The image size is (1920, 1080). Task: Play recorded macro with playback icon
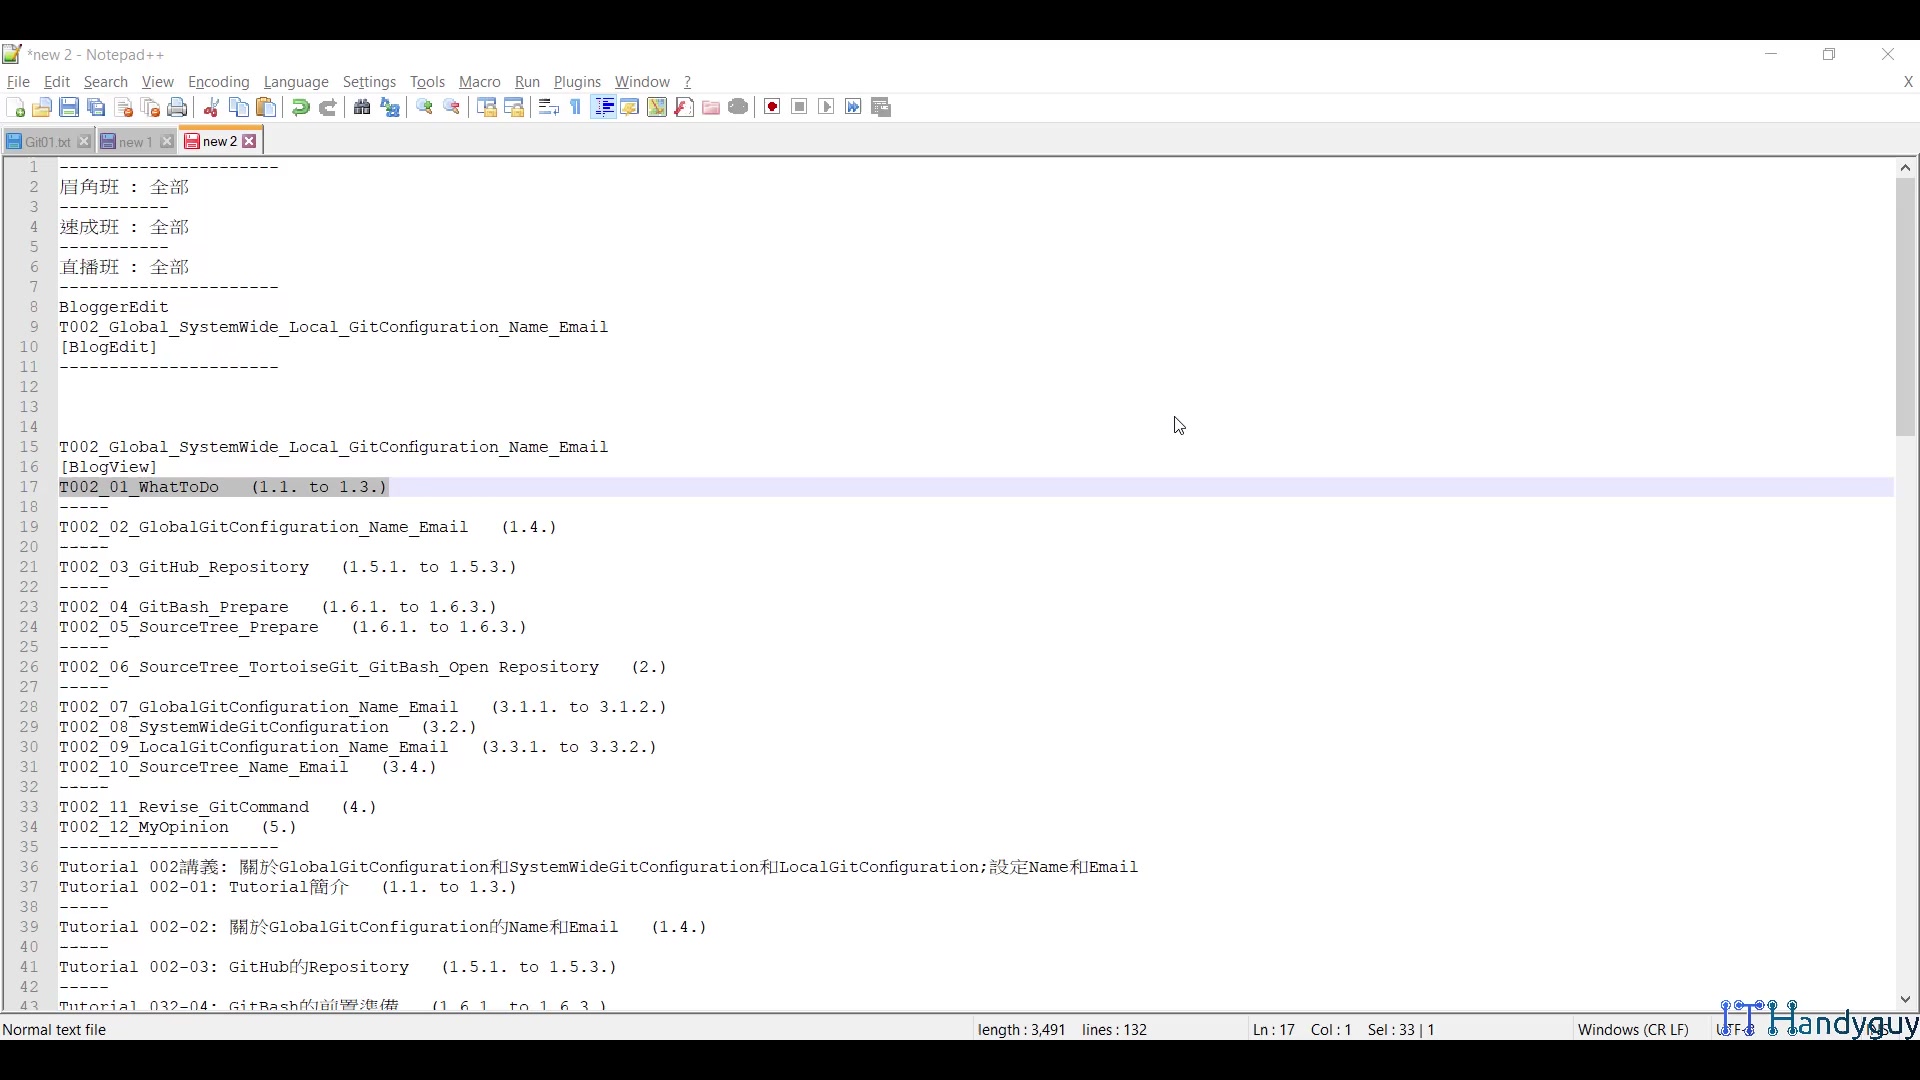pos(826,107)
